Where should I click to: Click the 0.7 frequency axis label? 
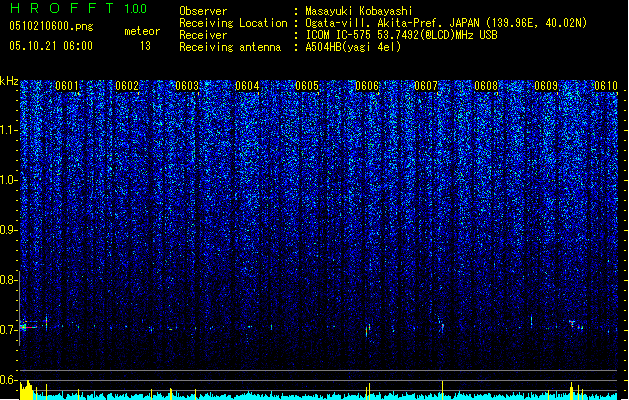pyautogui.click(x=8, y=330)
